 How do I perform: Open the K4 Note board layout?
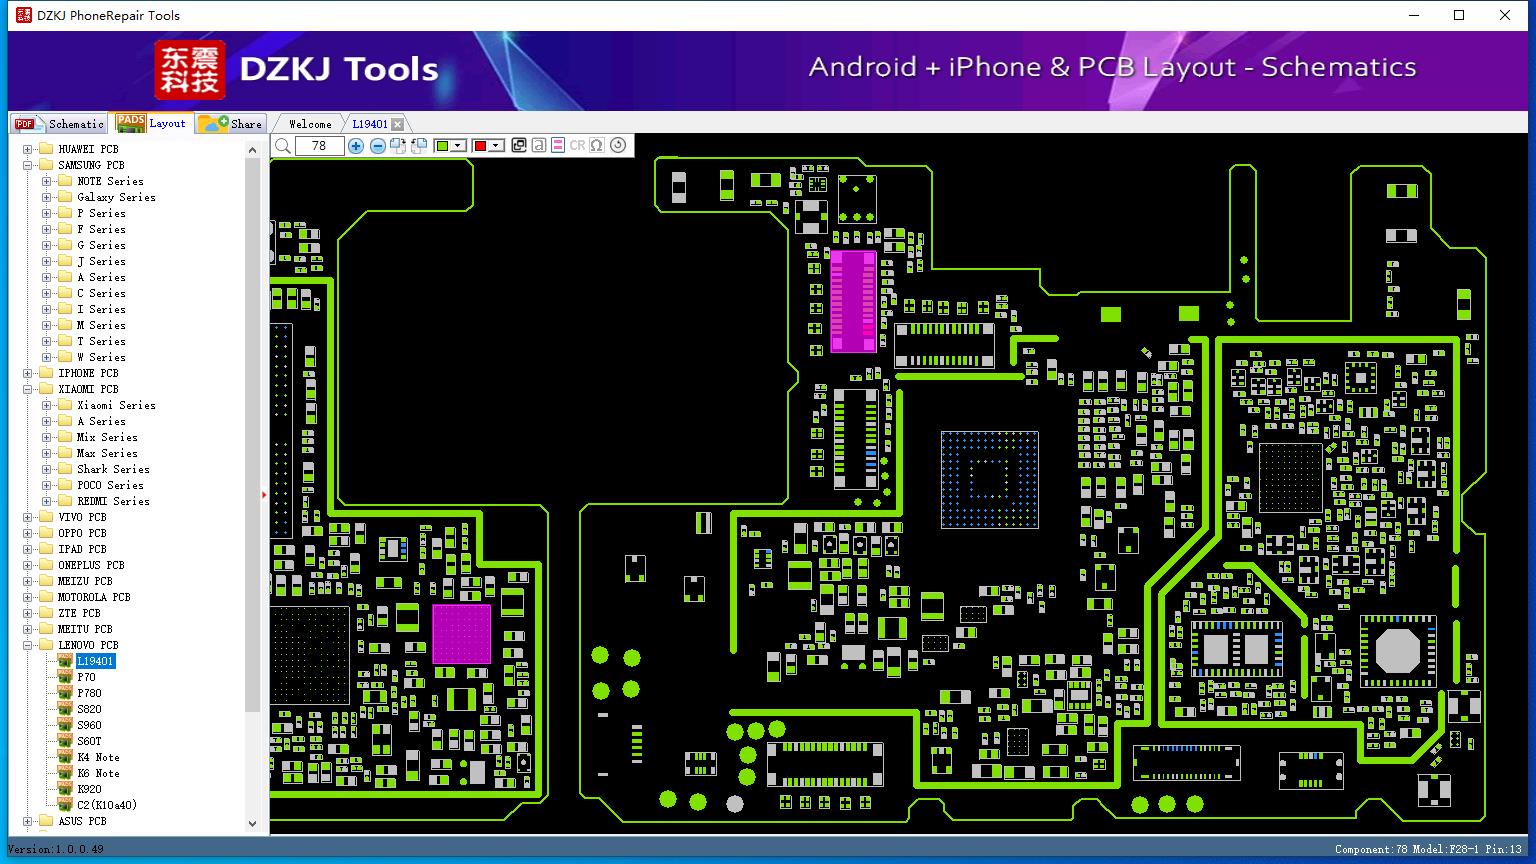[x=98, y=757]
